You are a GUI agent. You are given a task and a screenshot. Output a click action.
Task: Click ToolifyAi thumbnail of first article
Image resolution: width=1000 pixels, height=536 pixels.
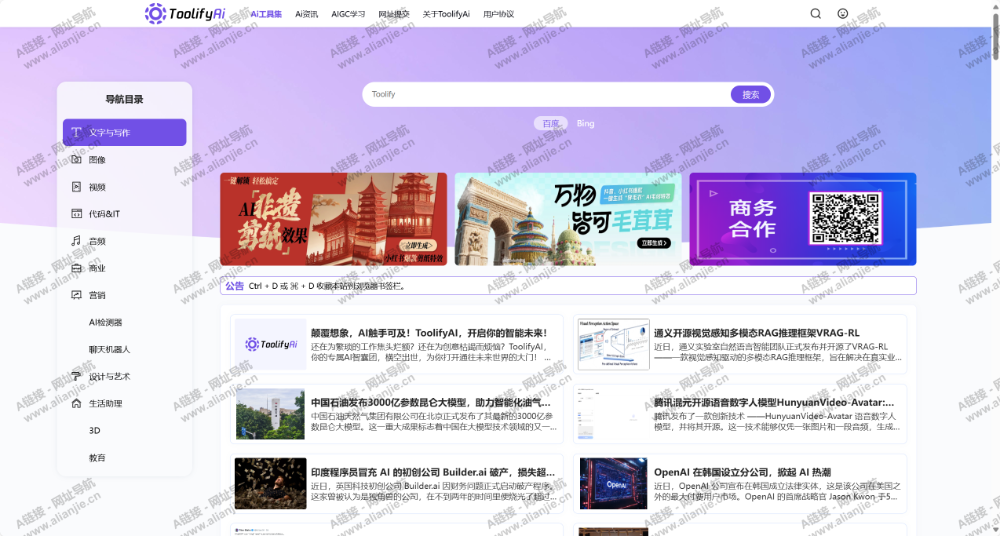[270, 344]
